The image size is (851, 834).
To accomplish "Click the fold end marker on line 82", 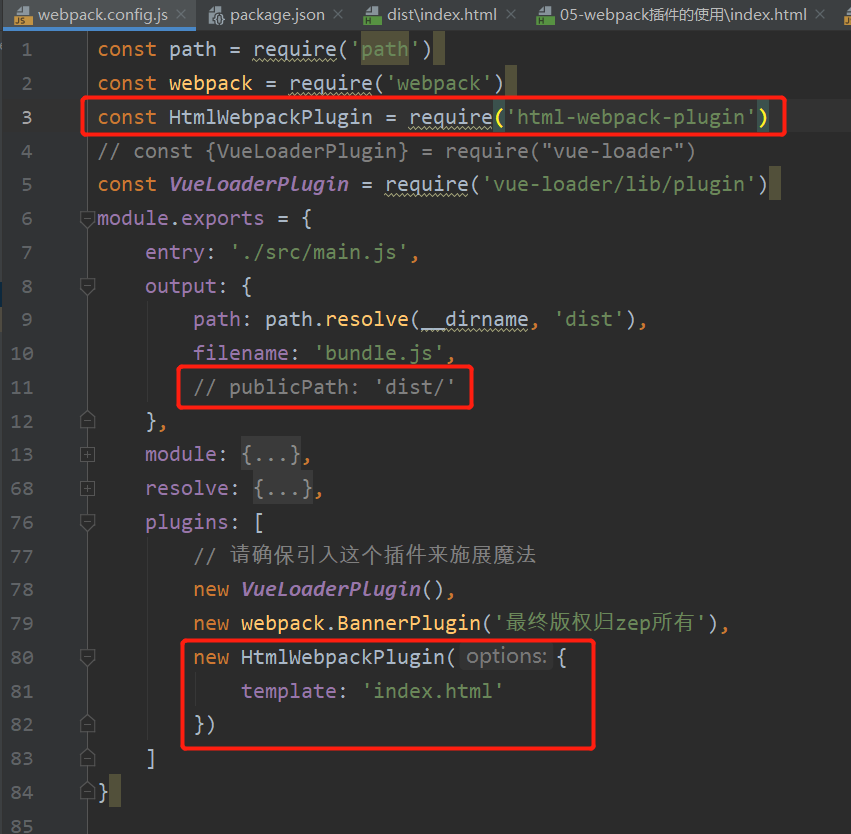I will point(87,724).
